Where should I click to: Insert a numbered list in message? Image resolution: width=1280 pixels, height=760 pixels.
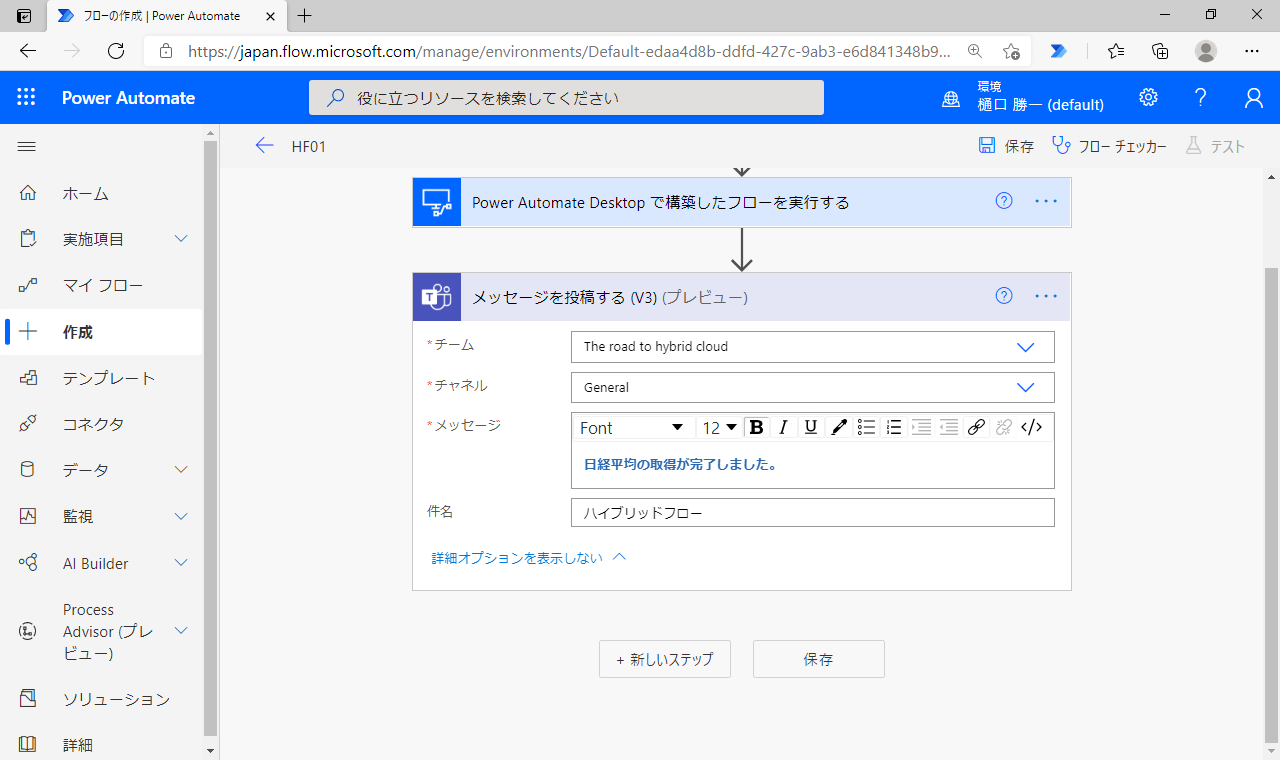894,427
